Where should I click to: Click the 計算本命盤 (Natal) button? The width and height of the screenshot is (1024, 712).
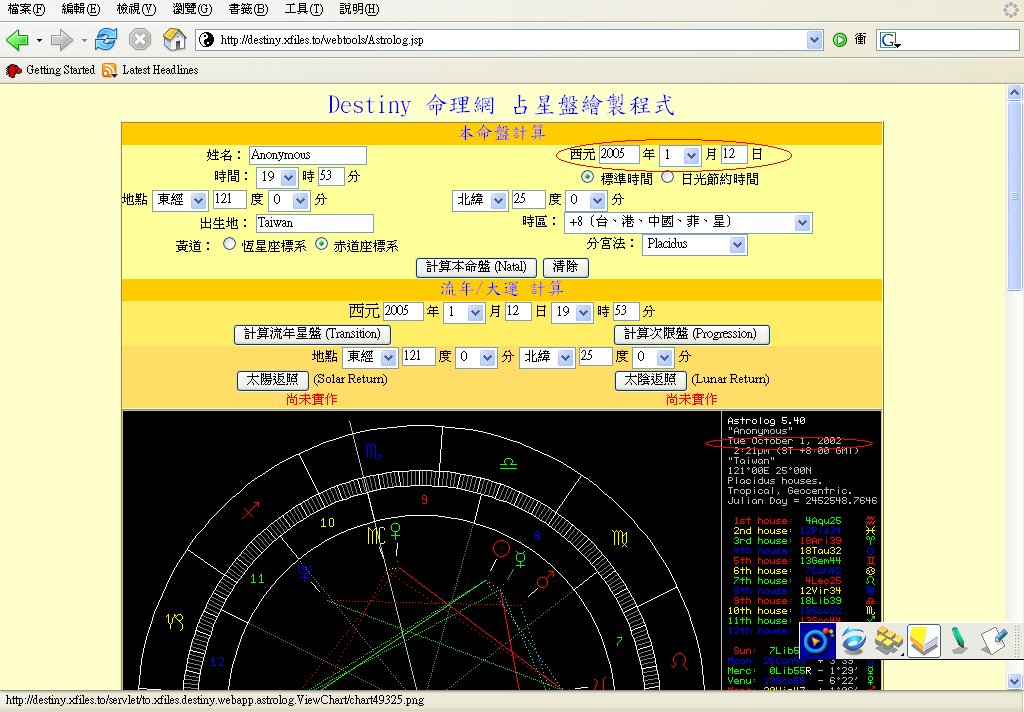(x=475, y=267)
